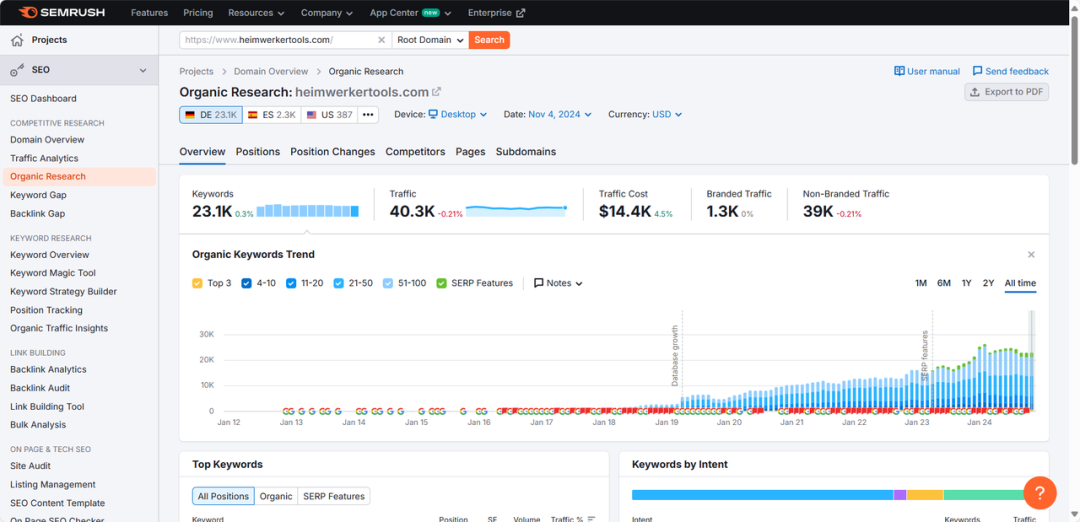Expand the Root Domain dropdown

point(430,40)
